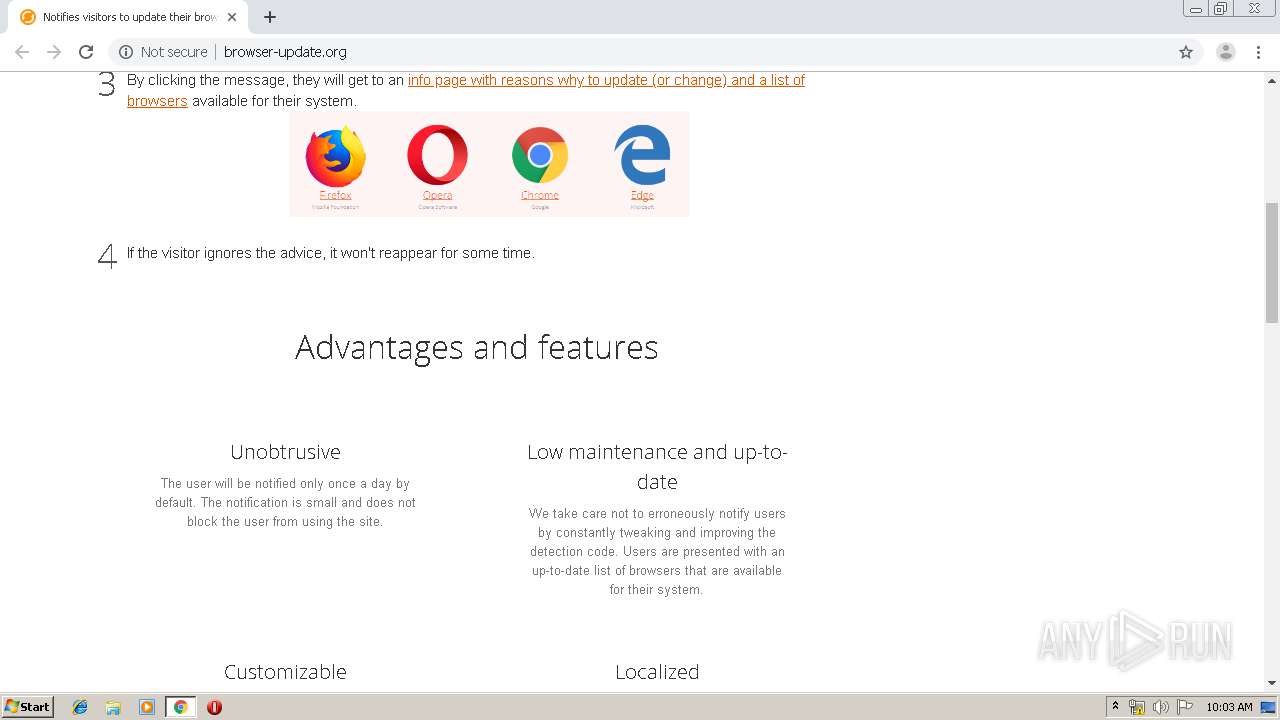Click the Chrome browser logo
This screenshot has height=720, width=1280.
540,155
